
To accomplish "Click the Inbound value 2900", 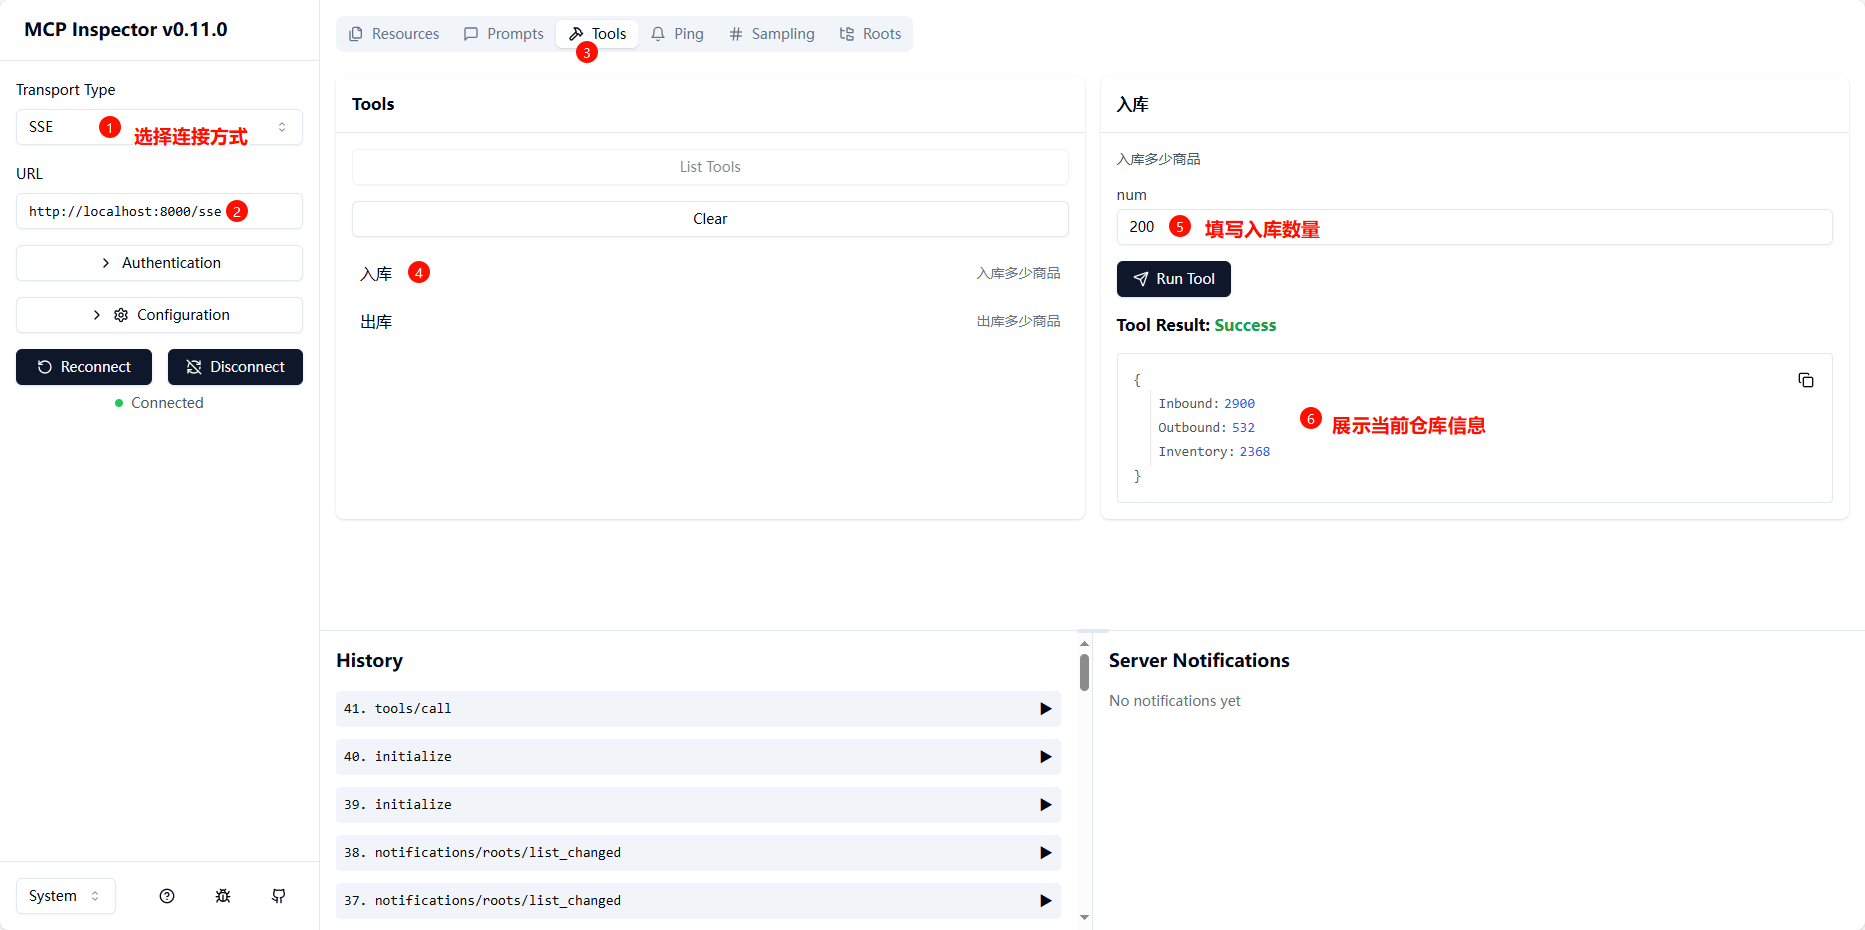I will (1239, 404).
